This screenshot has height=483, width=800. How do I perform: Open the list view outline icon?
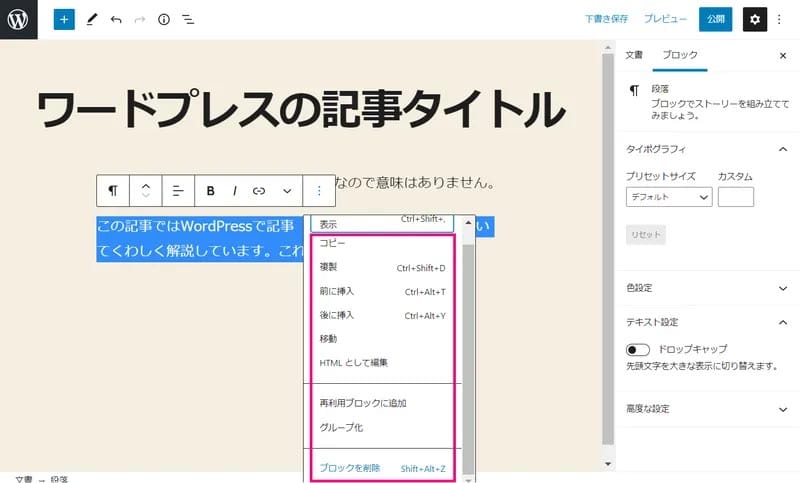pyautogui.click(x=188, y=19)
